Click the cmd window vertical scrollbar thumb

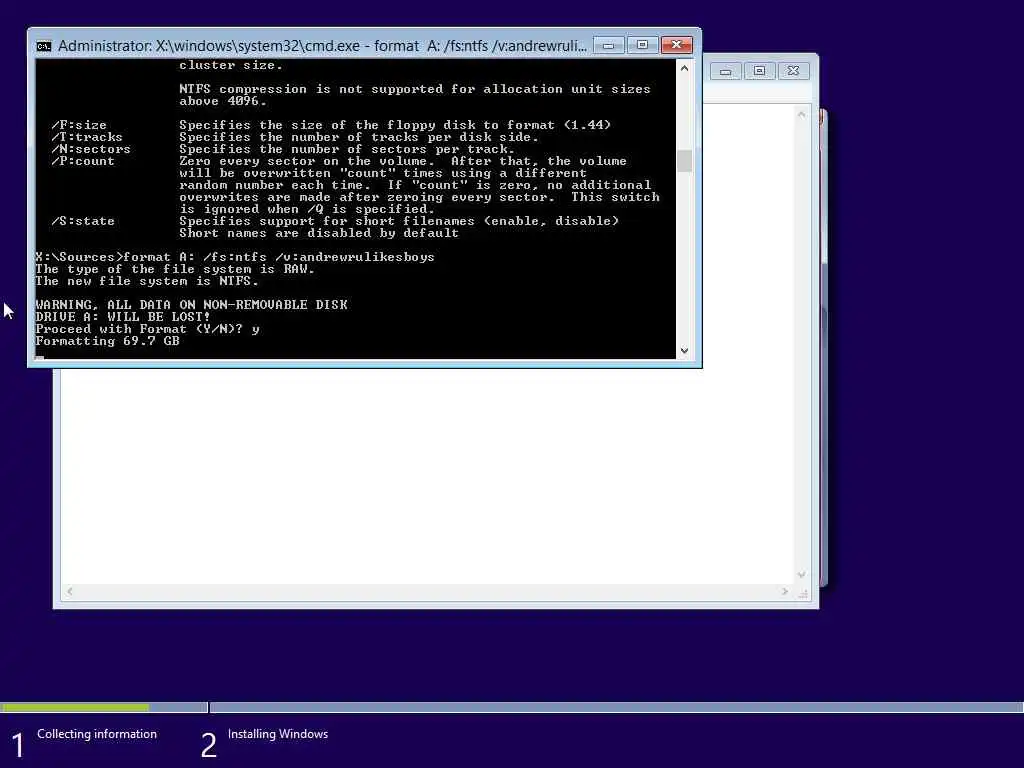click(x=684, y=161)
